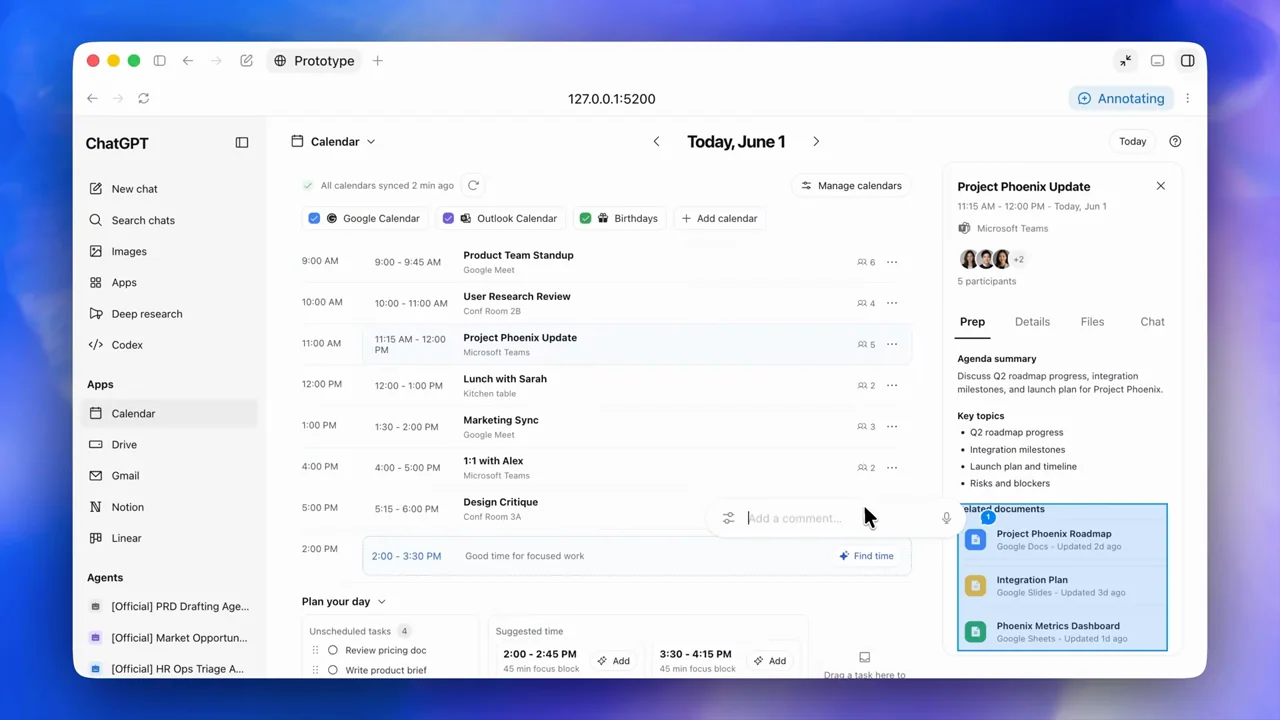Open the Integration Plan slides document
The height and width of the screenshot is (720, 1280).
coord(1063,586)
